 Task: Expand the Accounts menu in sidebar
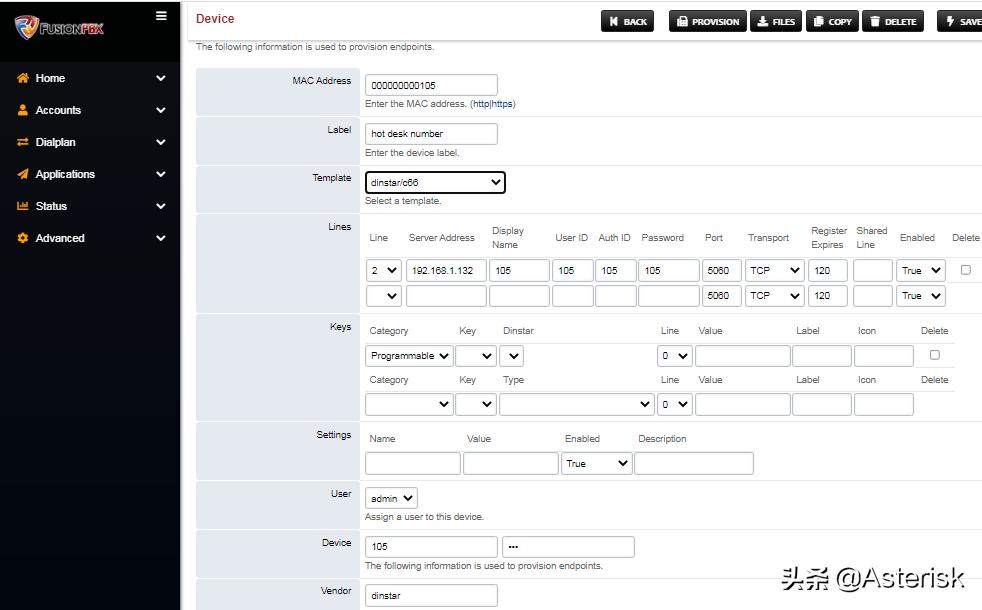tap(58, 110)
